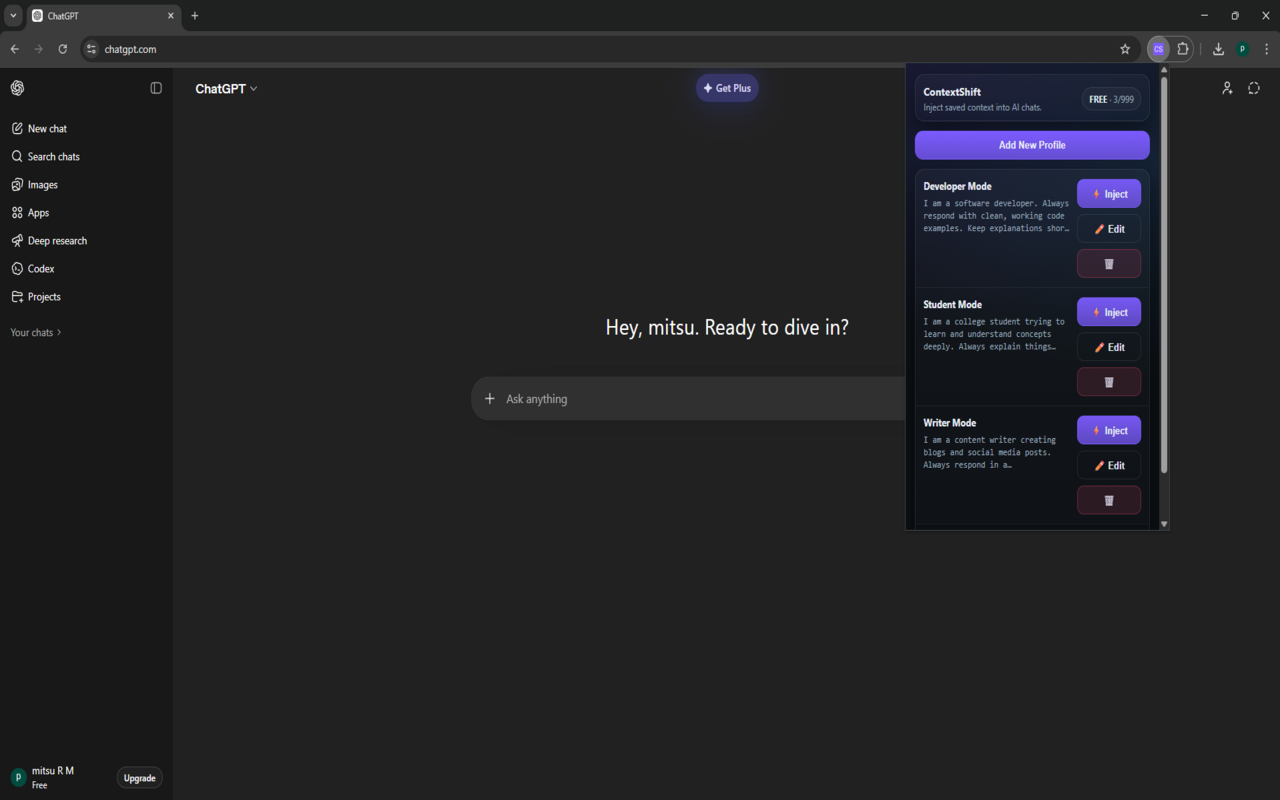
Task: Start a temporary chat
Action: point(1254,88)
